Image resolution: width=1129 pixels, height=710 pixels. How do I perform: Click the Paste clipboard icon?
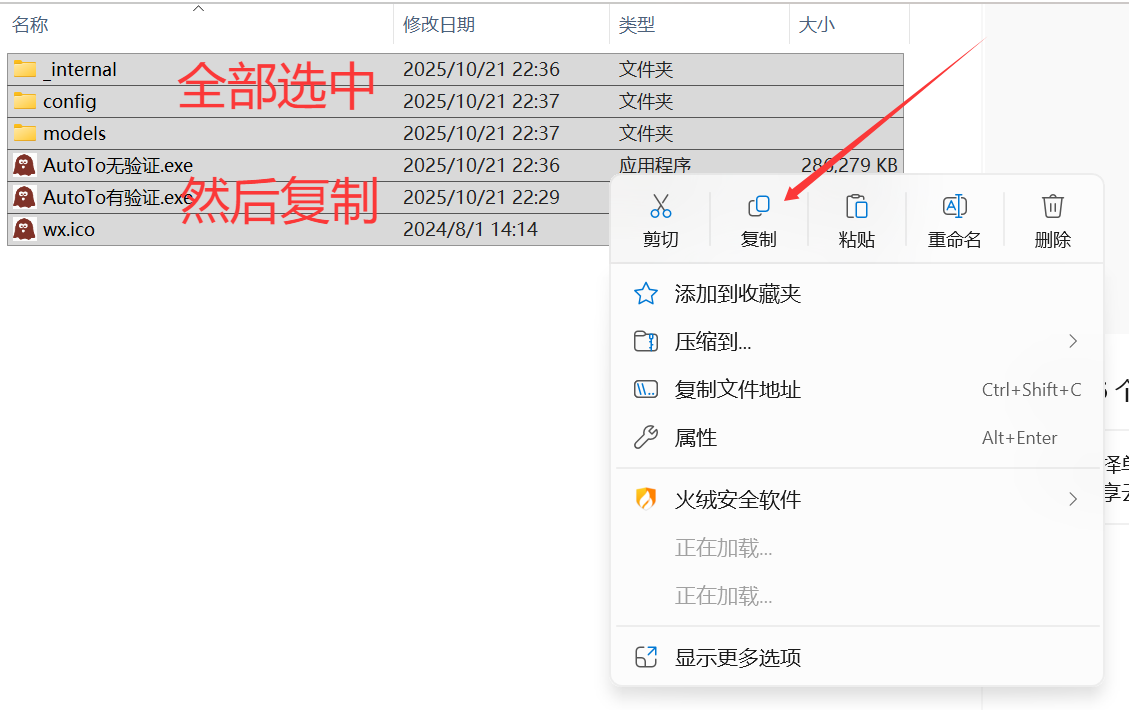click(x=856, y=207)
